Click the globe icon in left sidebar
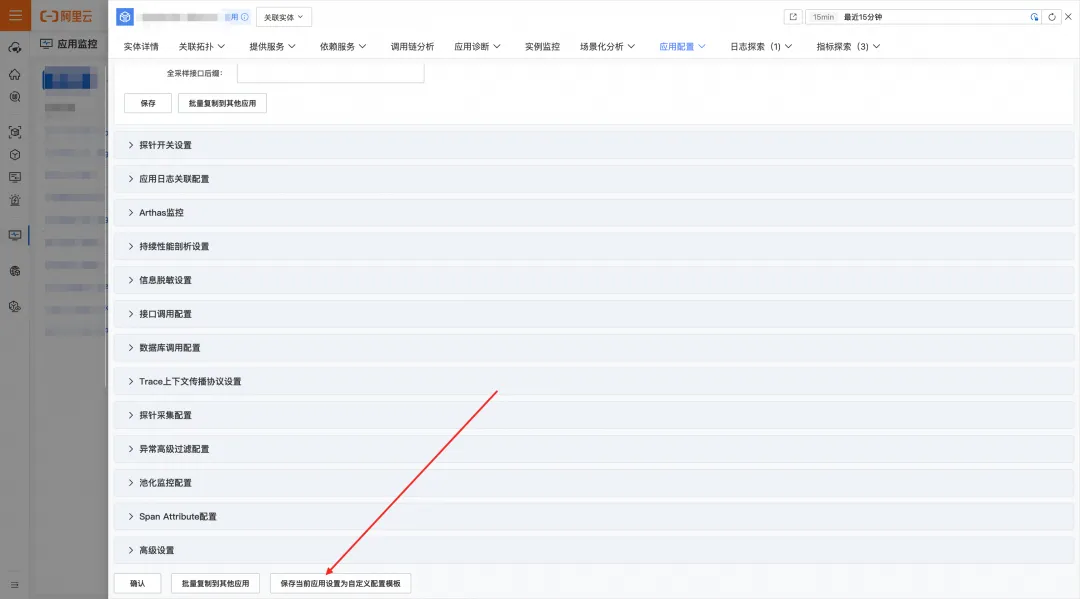This screenshot has width=1080, height=599. point(14,271)
